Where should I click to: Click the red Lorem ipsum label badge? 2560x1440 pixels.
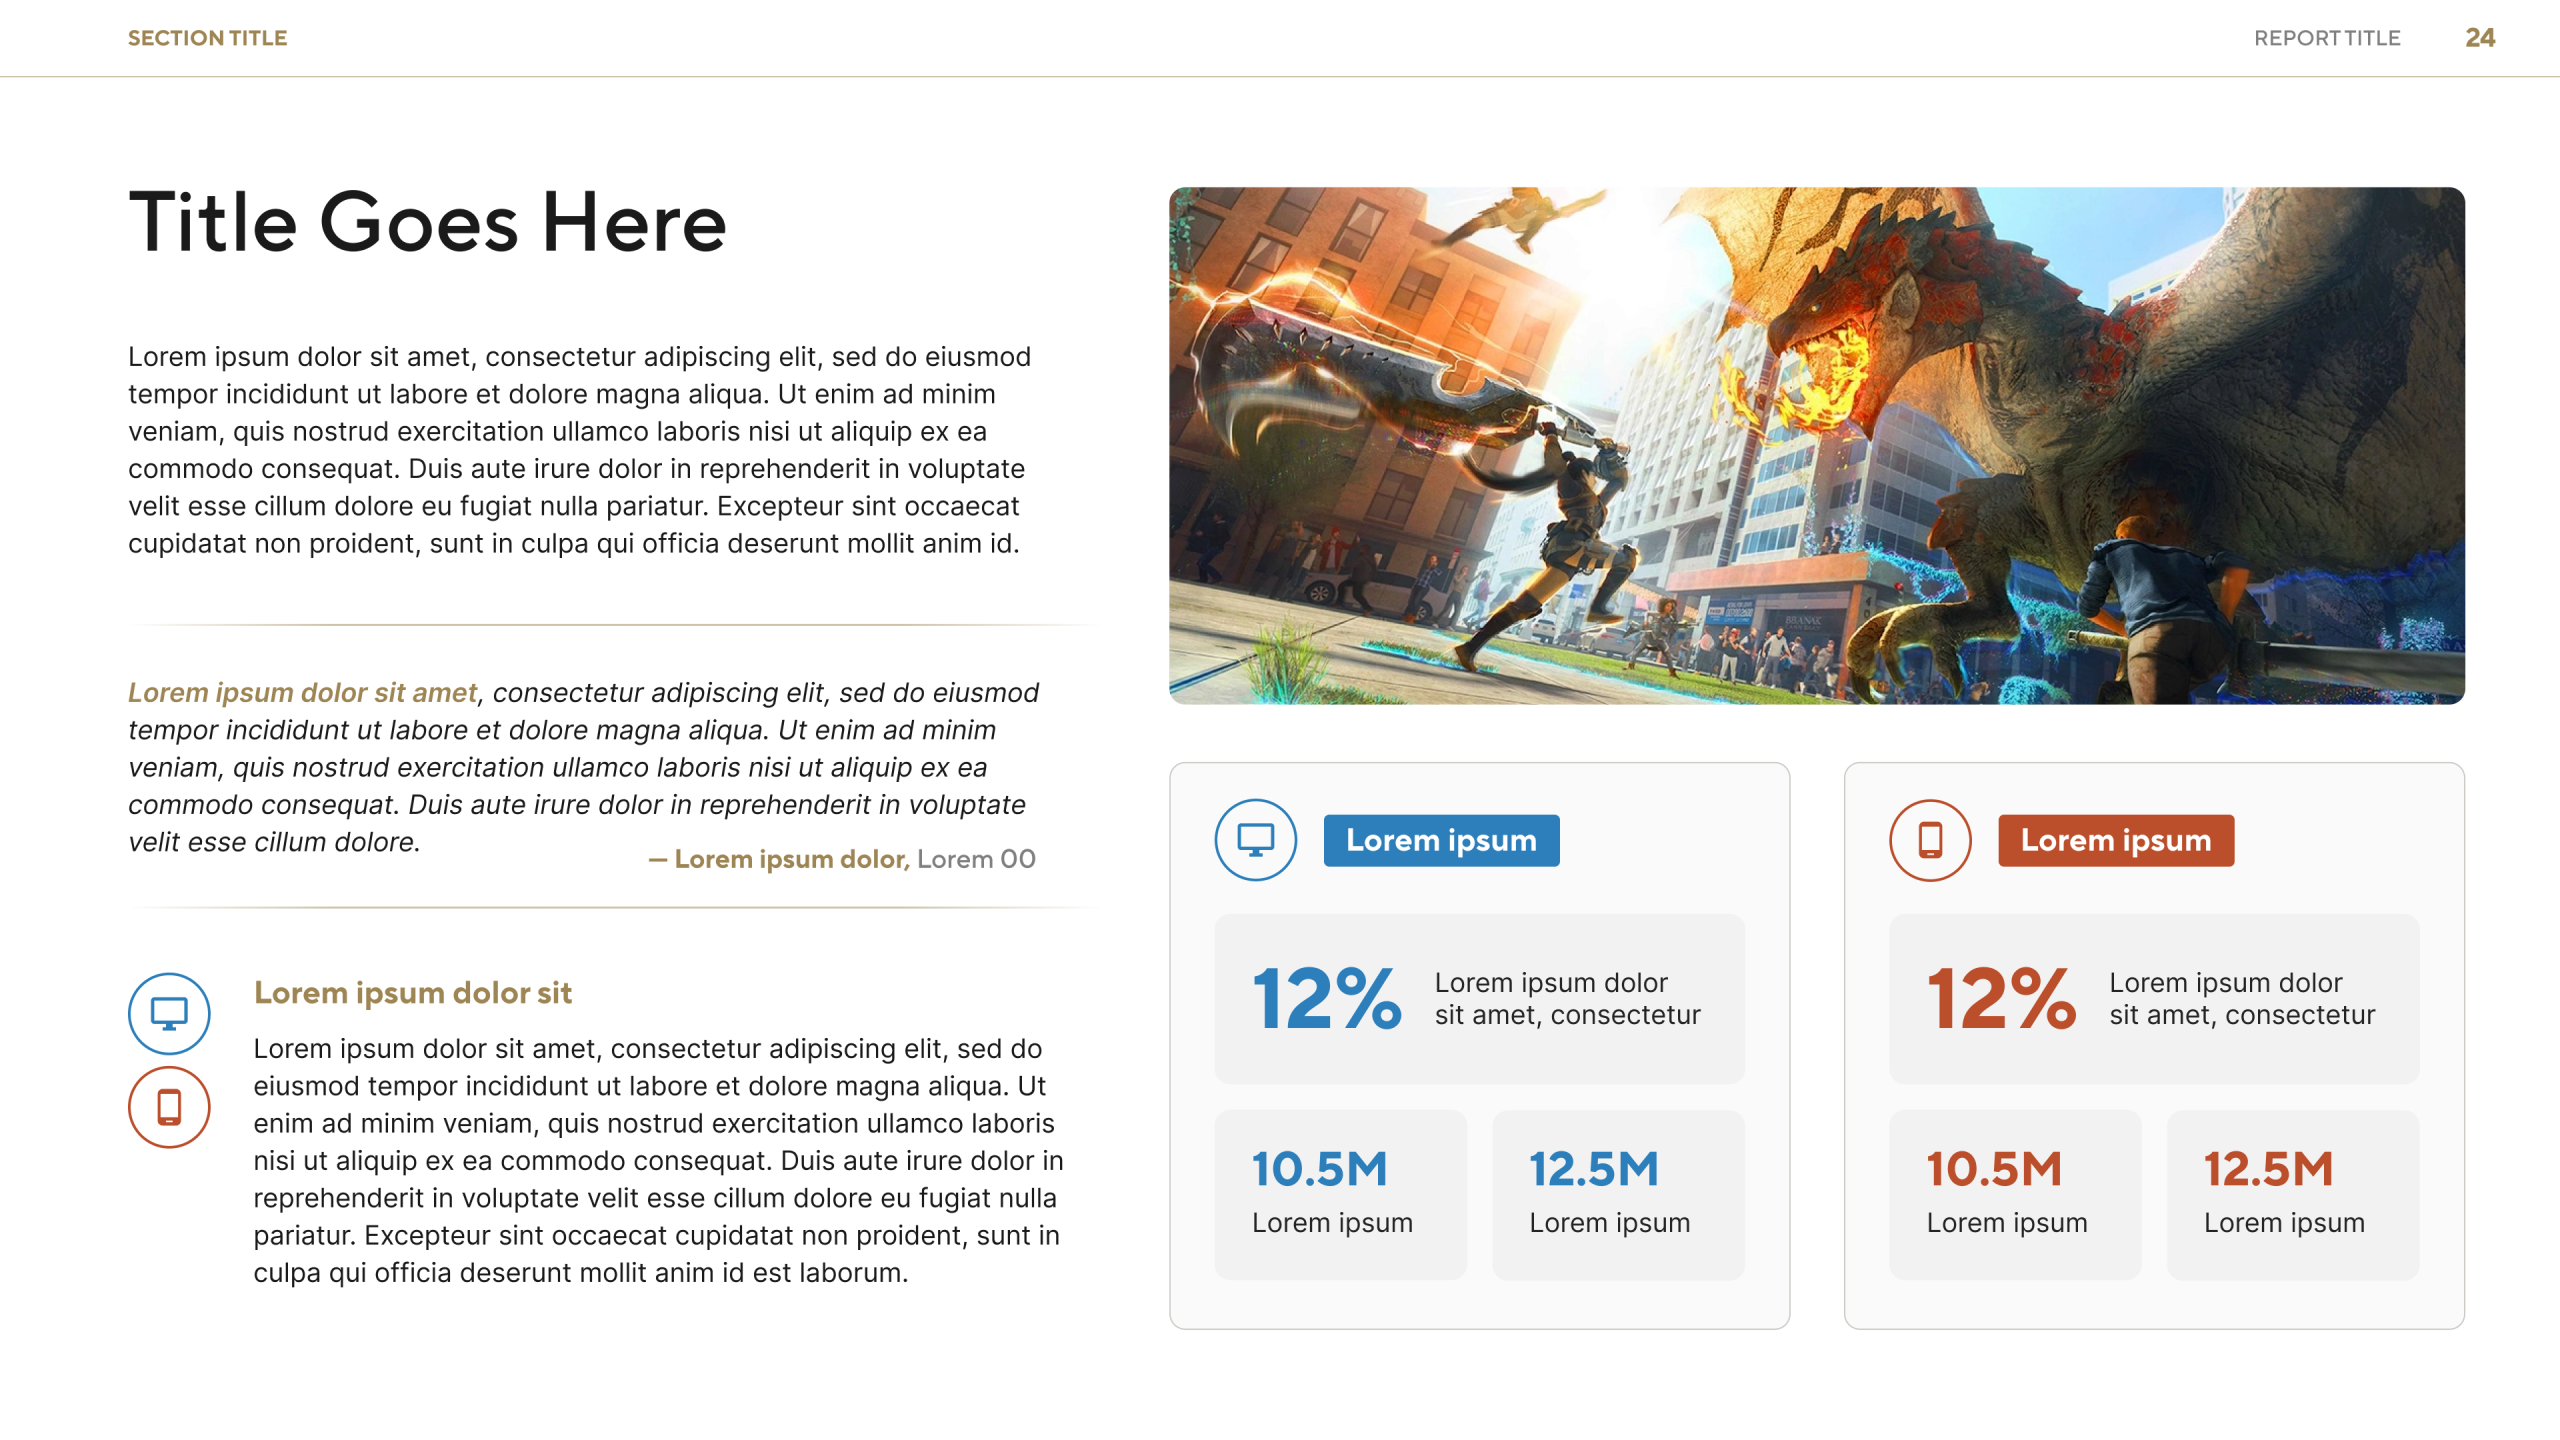coord(2115,840)
